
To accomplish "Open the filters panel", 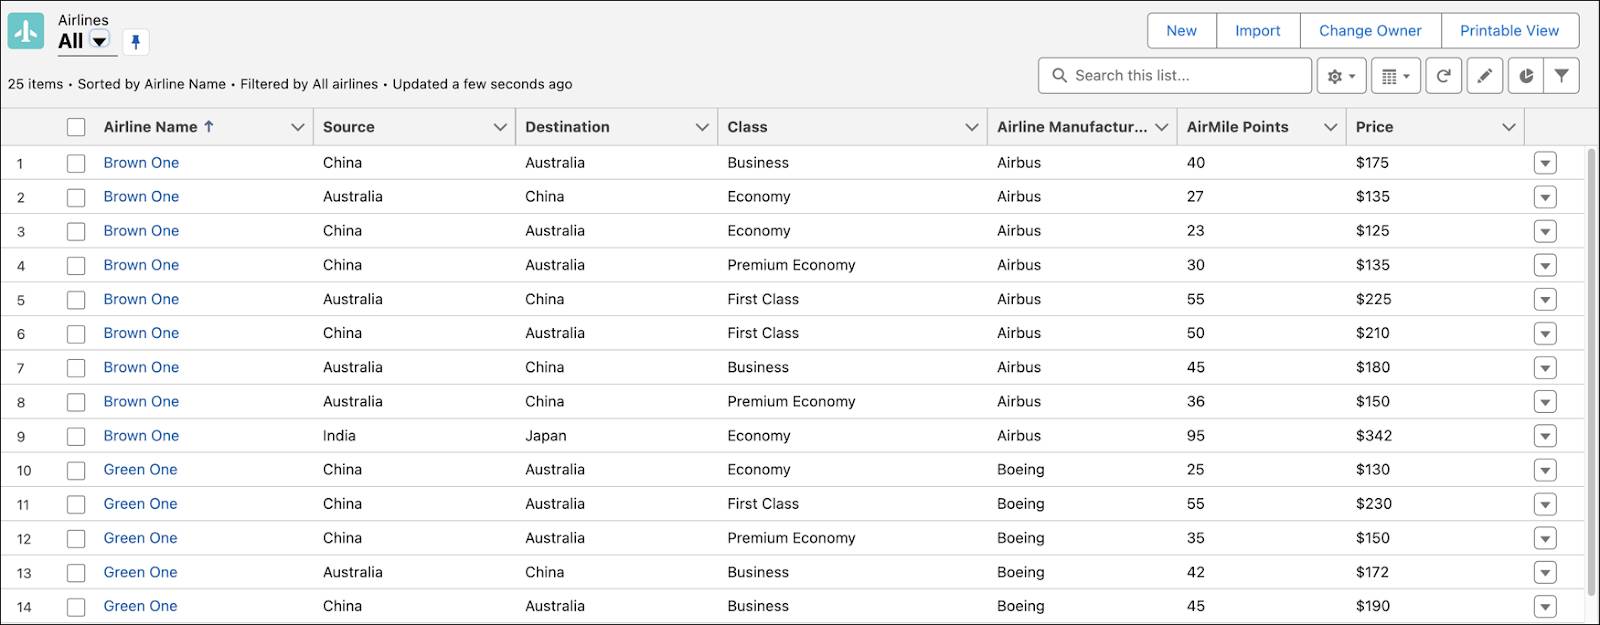I will 1561,76.
